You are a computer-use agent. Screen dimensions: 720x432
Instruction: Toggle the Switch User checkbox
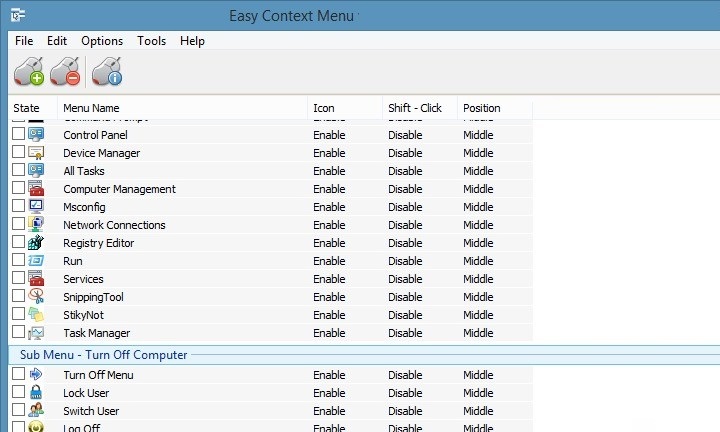(18, 409)
